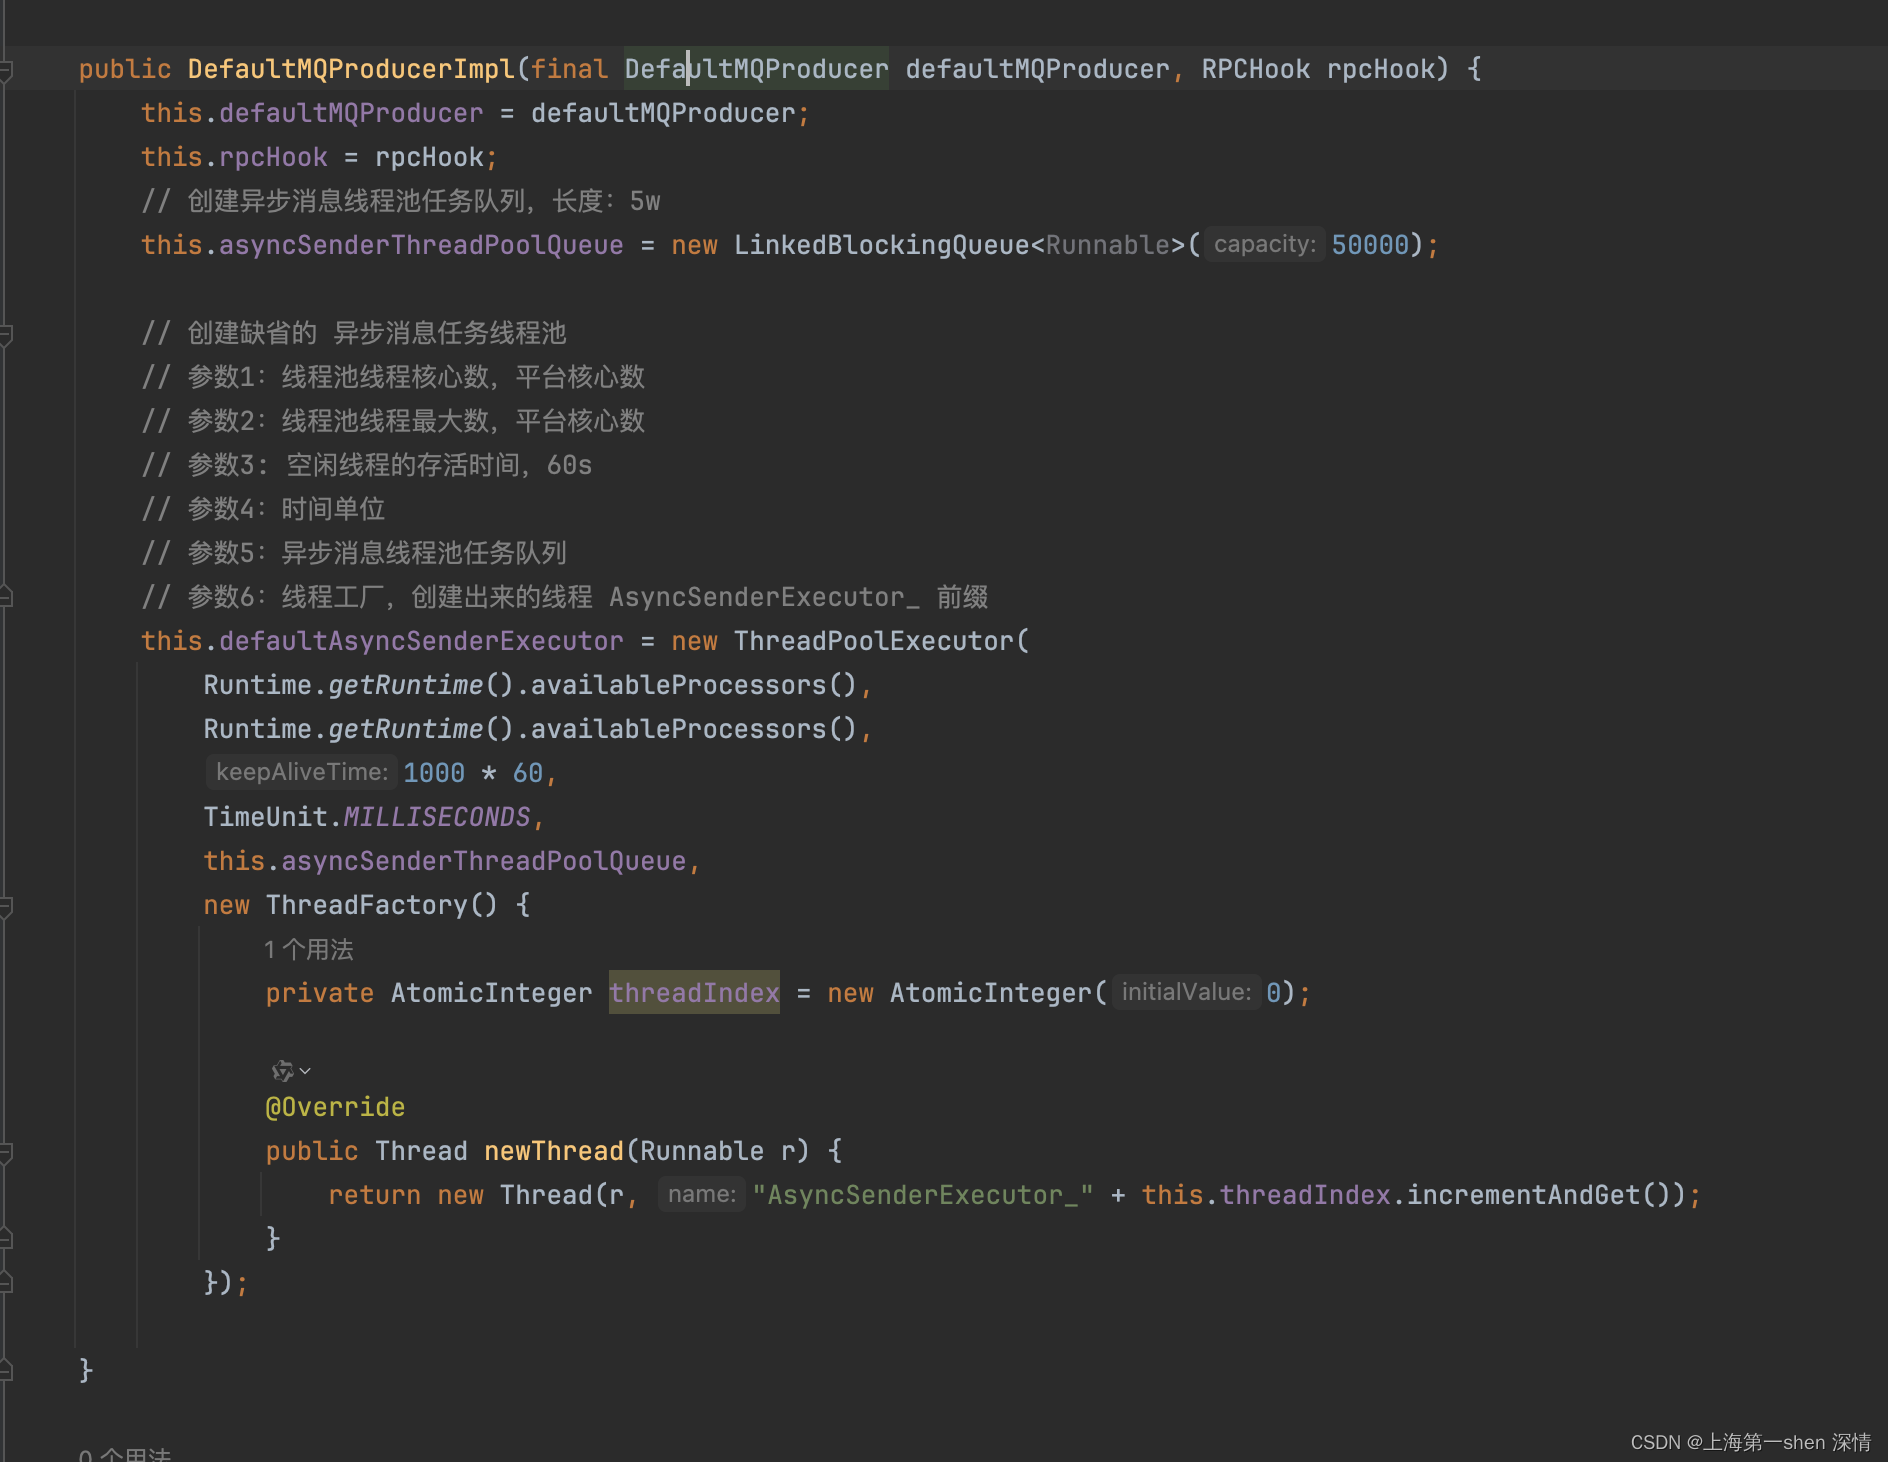The width and height of the screenshot is (1888, 1462).
Task: Click the comment '参数4: 时间单位'
Action: coord(263,509)
